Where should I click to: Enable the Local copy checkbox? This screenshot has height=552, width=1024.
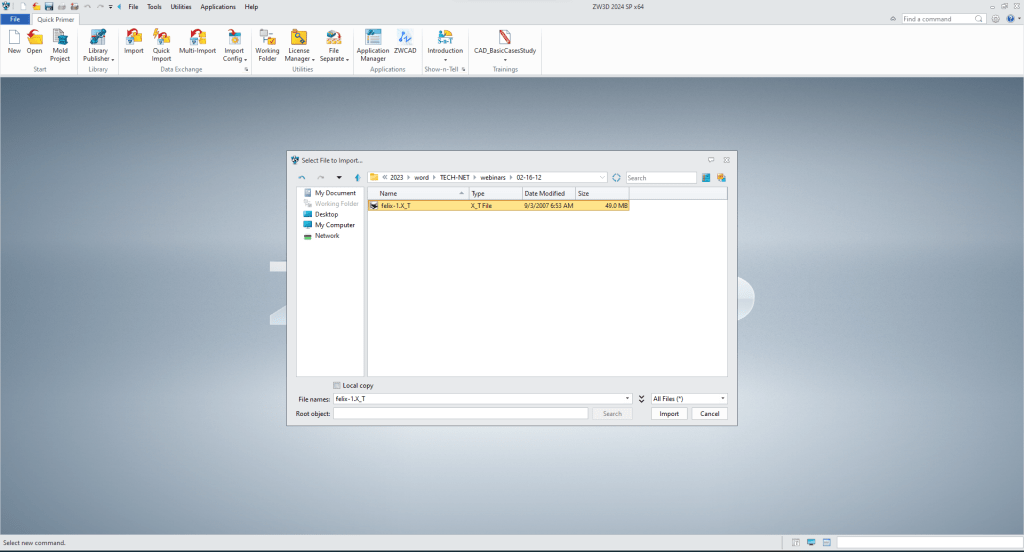tap(337, 385)
